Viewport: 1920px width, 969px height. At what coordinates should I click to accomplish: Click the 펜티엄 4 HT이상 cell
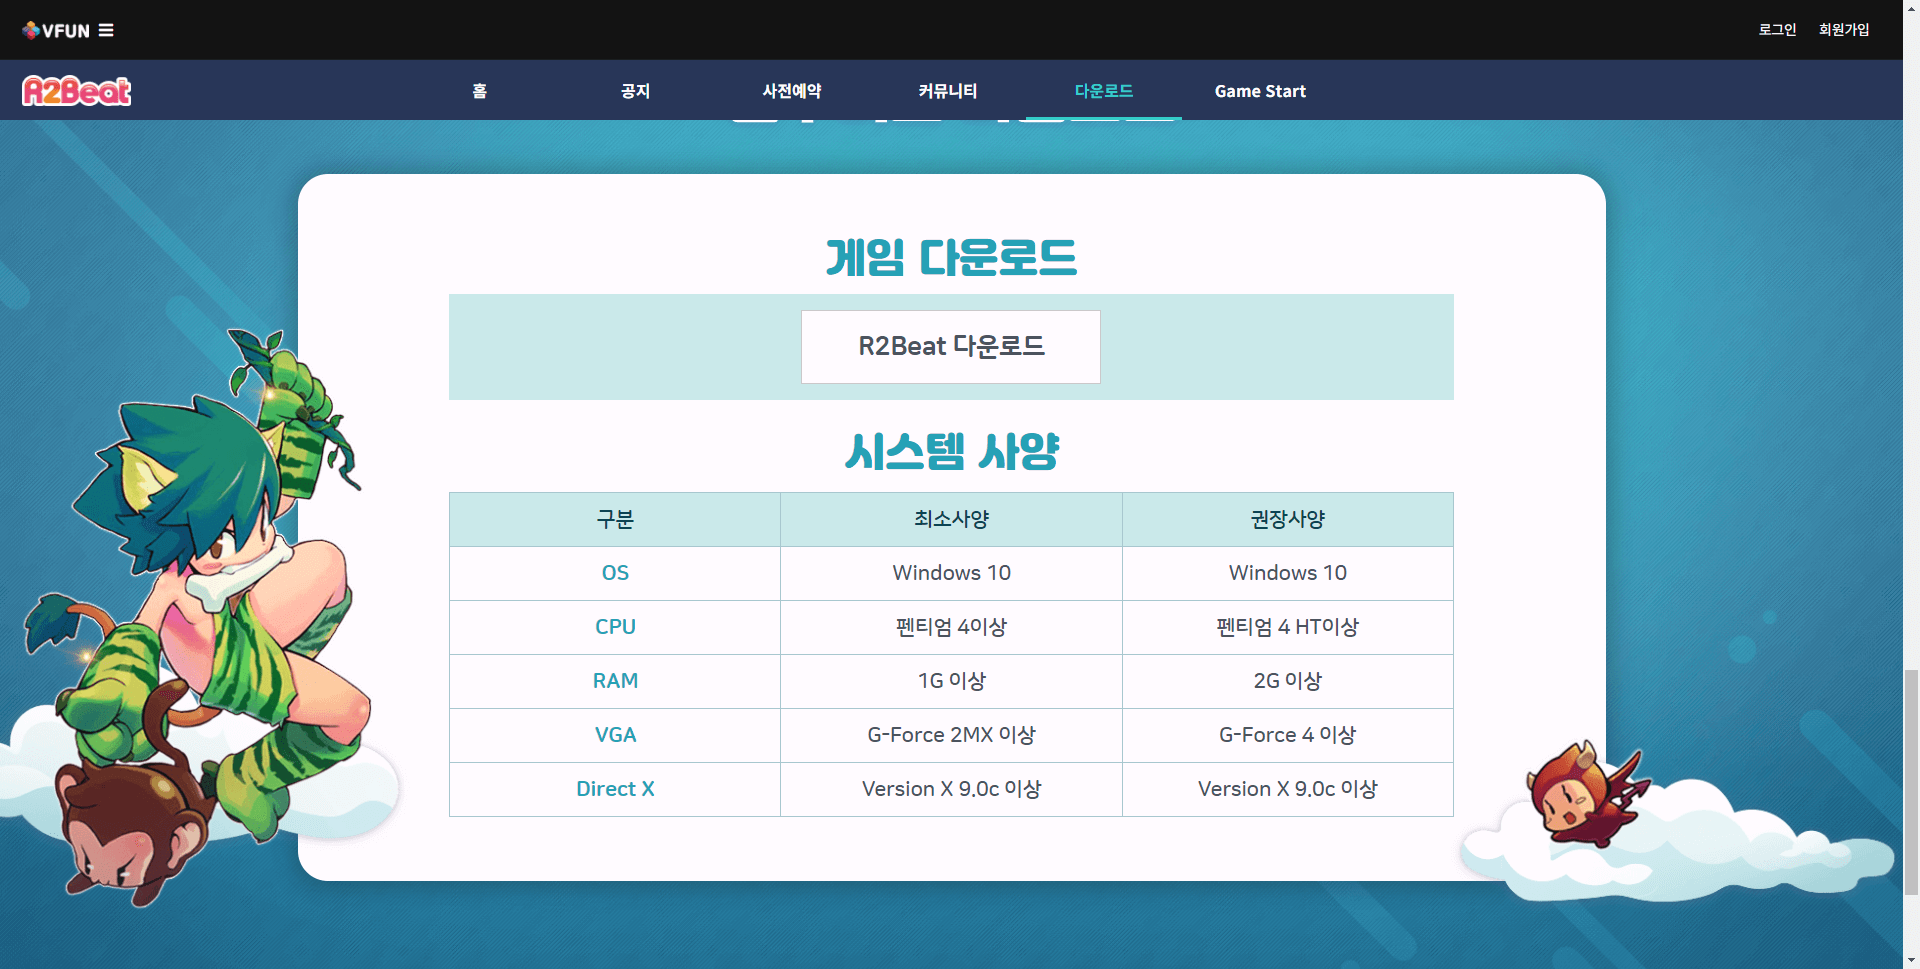point(1288,627)
